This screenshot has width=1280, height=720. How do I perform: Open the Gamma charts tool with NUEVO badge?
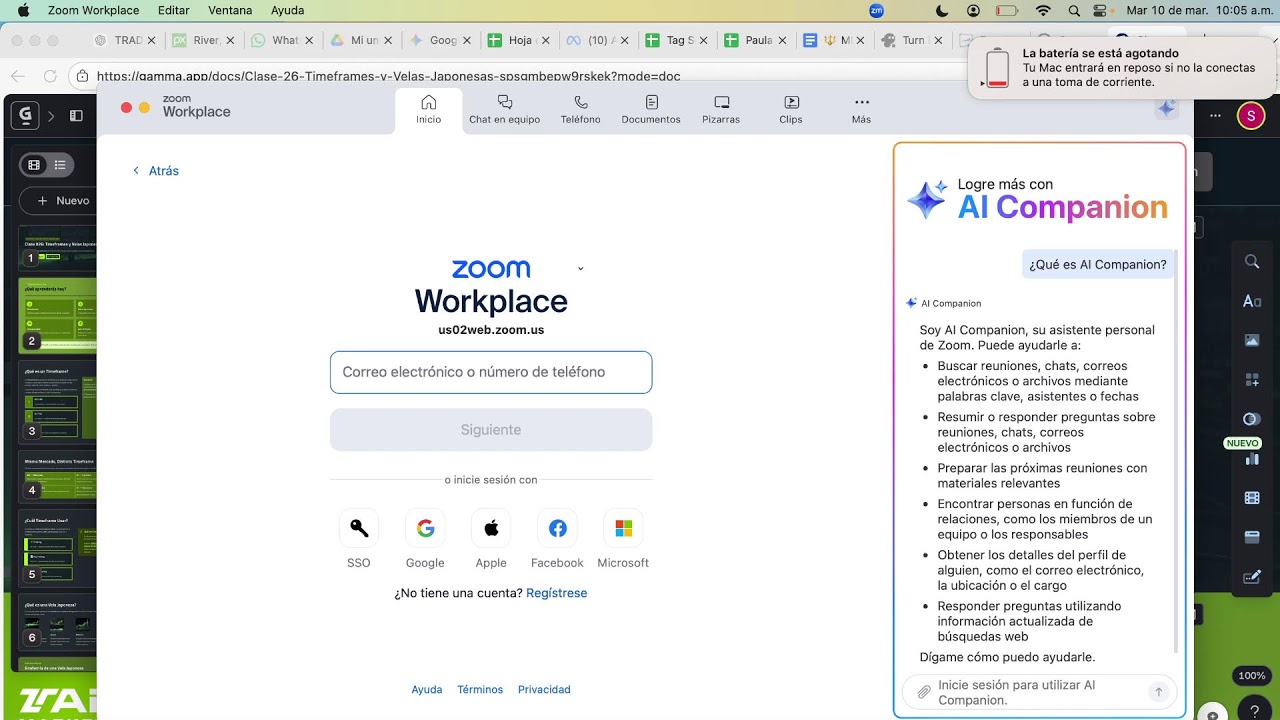[1252, 459]
